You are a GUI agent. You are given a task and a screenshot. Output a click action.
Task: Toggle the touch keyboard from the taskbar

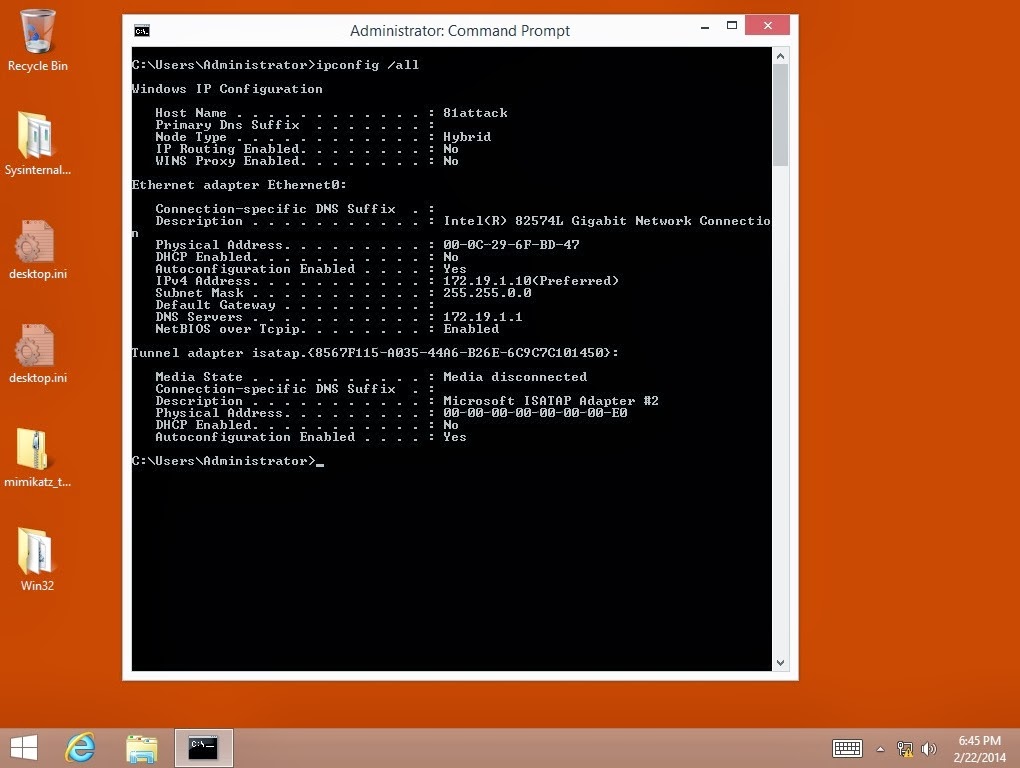[846, 748]
